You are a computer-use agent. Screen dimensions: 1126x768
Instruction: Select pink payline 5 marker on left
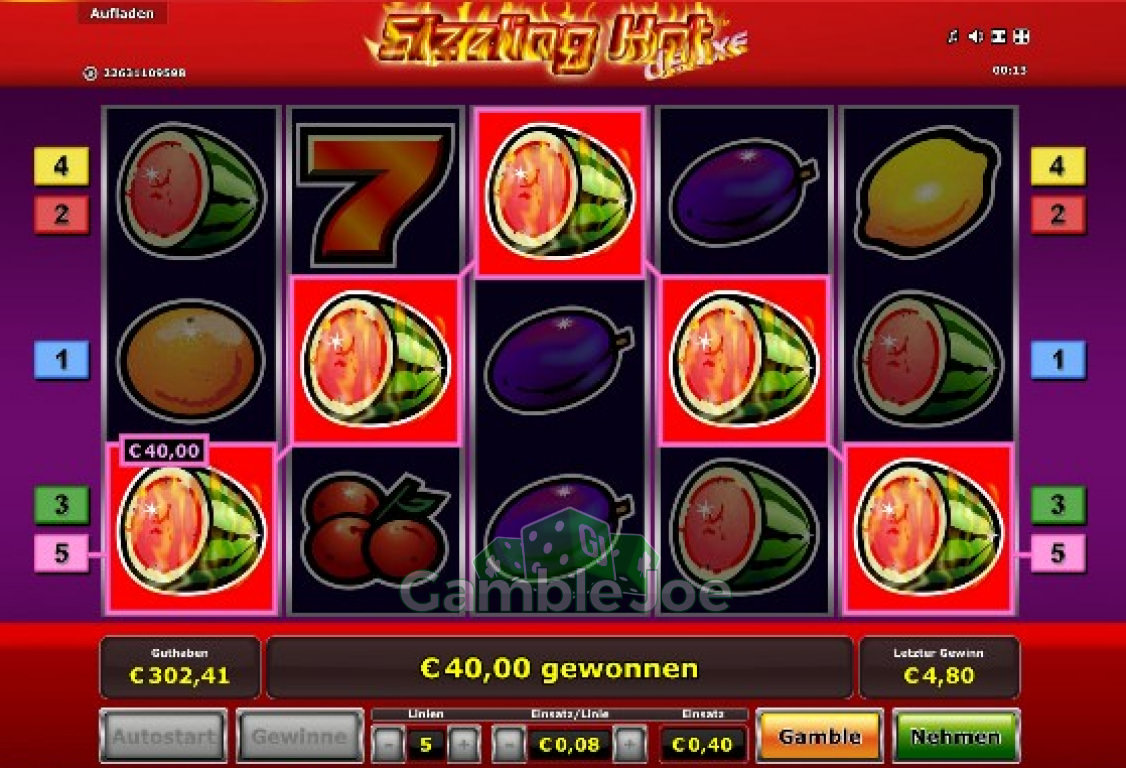pos(62,553)
